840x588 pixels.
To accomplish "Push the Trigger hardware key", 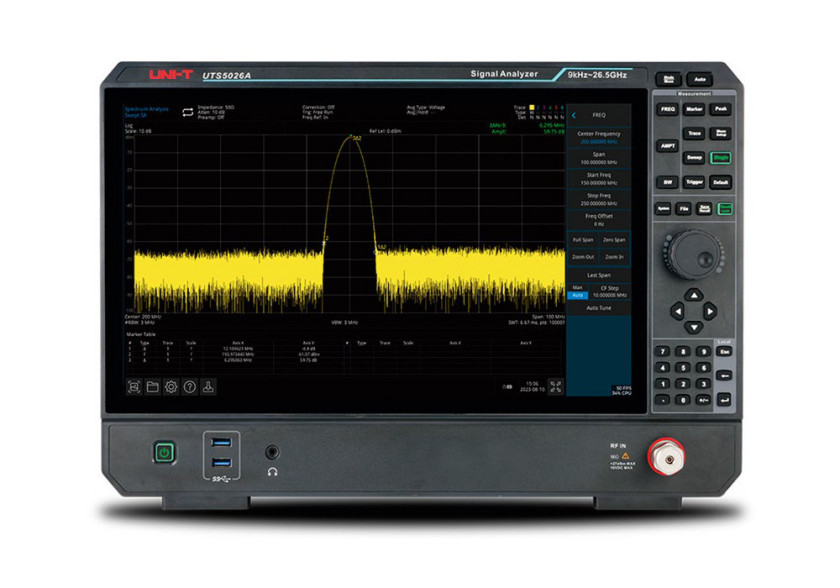I will pos(694,183).
